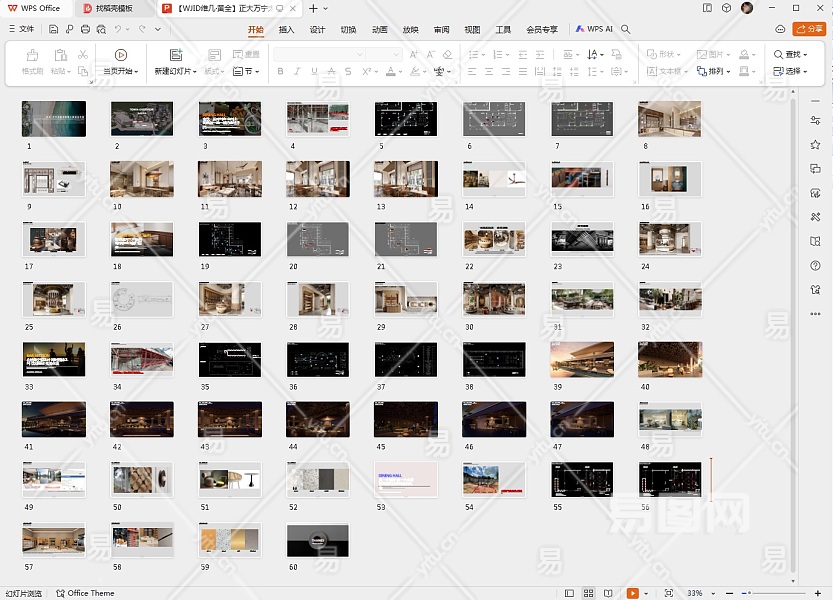
Task: Click the 当页开始 play from current slide icon
Action: point(120,55)
